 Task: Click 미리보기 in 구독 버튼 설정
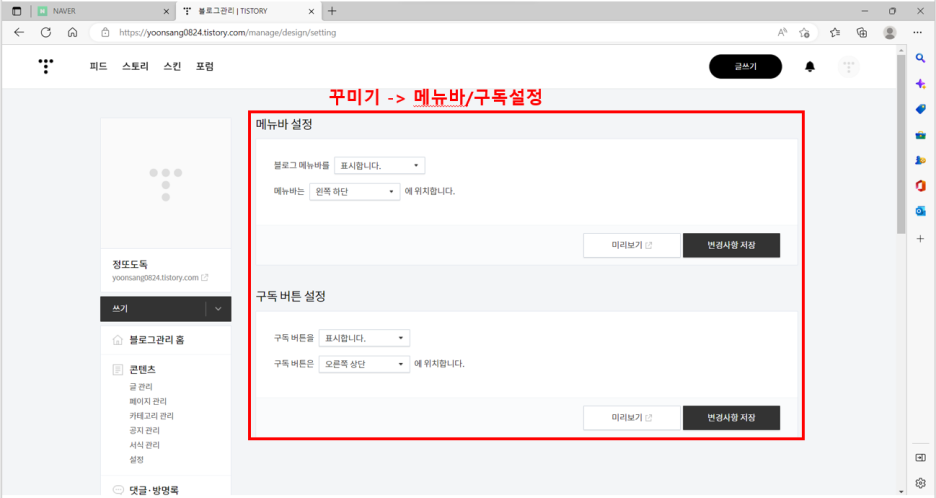[x=632, y=418]
